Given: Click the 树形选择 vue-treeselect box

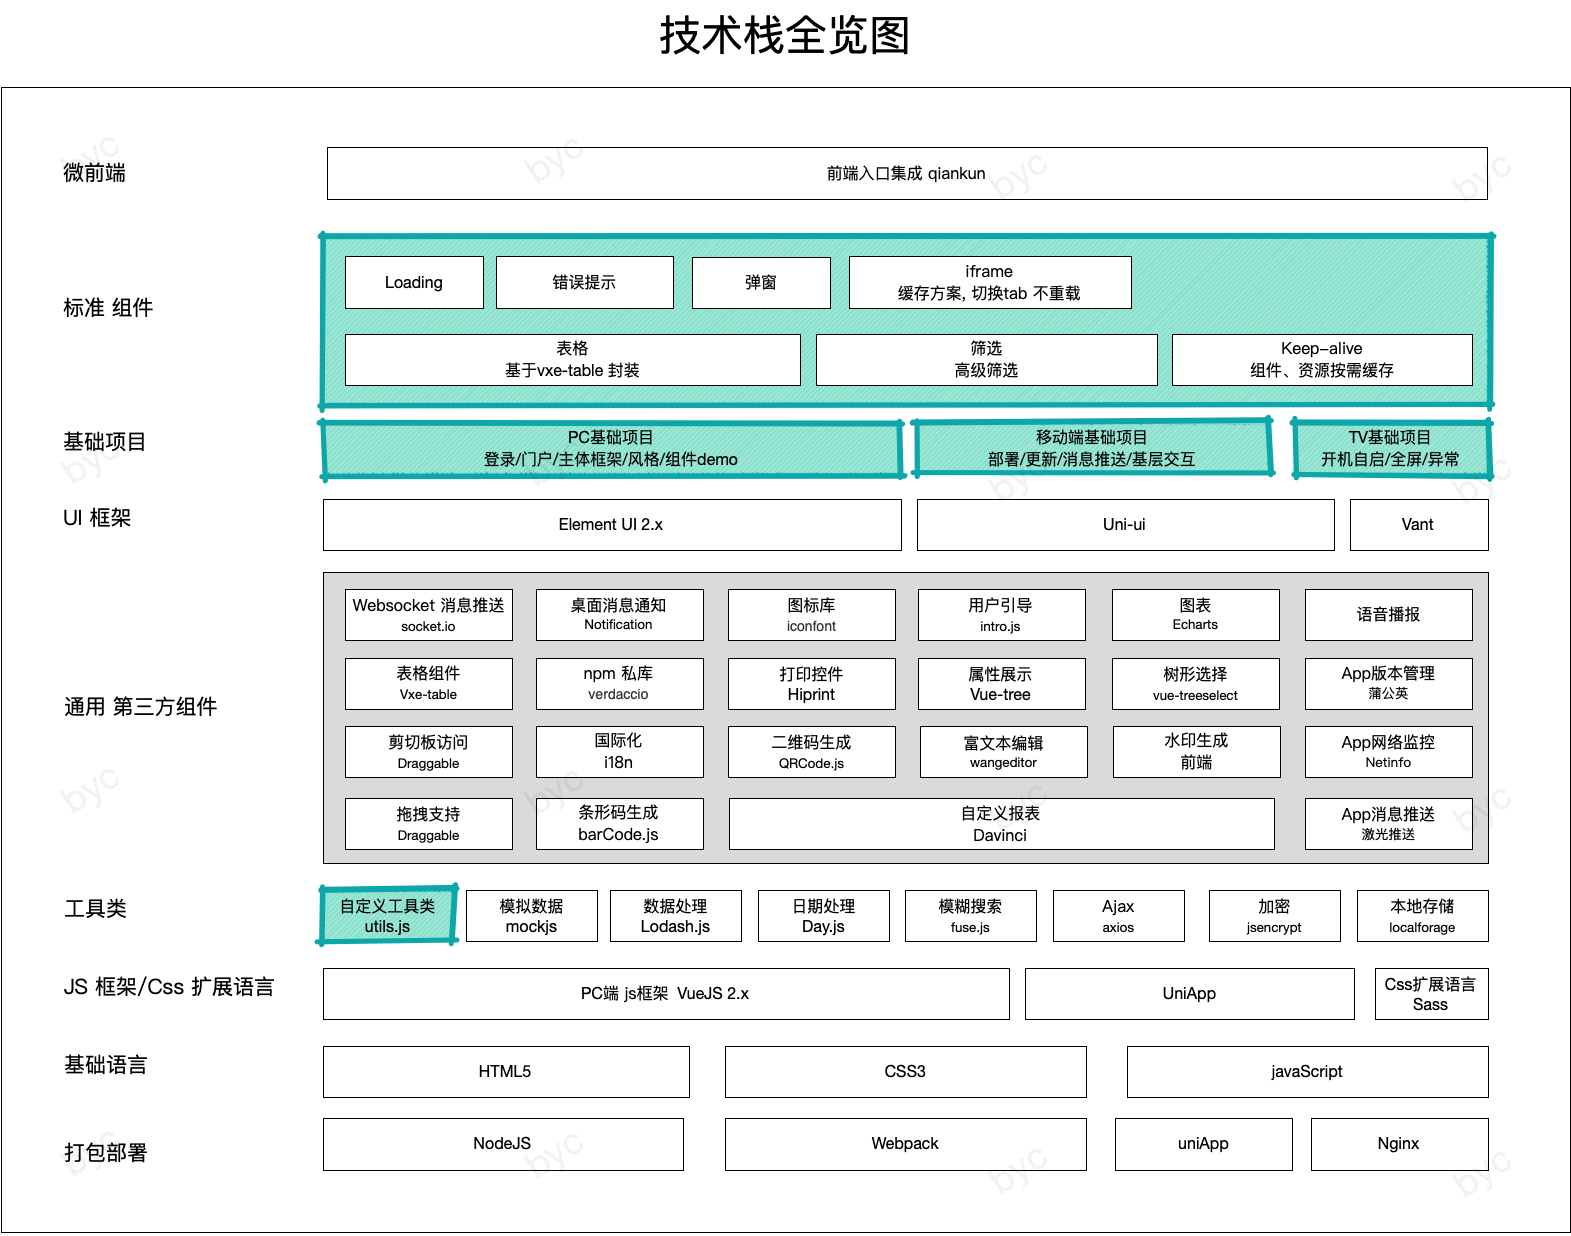Looking at the screenshot, I should [x=1196, y=684].
